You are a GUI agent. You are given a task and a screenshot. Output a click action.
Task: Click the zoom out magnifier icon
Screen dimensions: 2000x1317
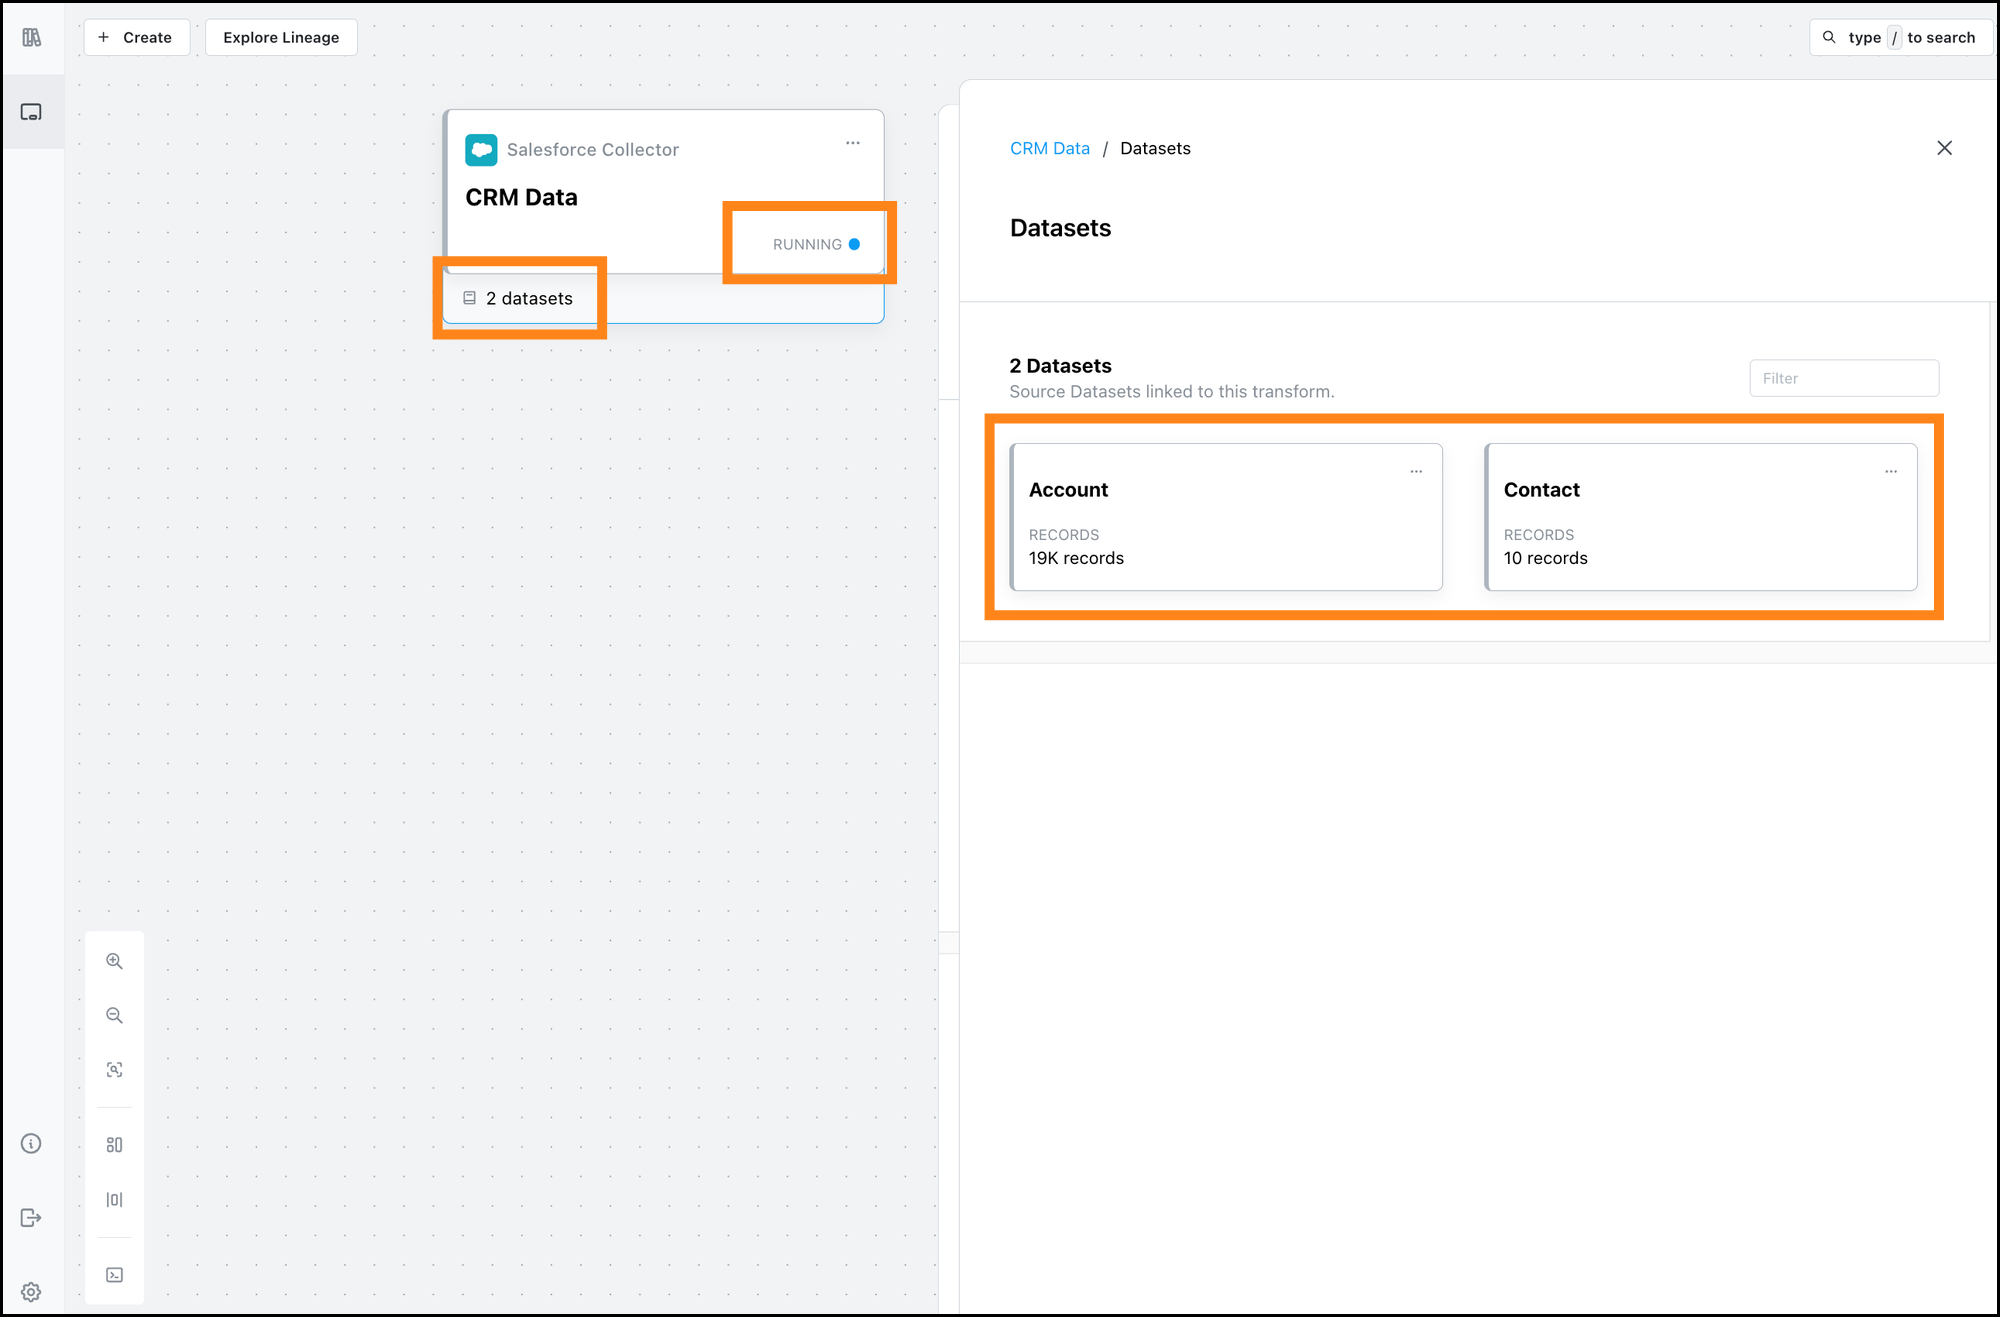pos(115,1015)
